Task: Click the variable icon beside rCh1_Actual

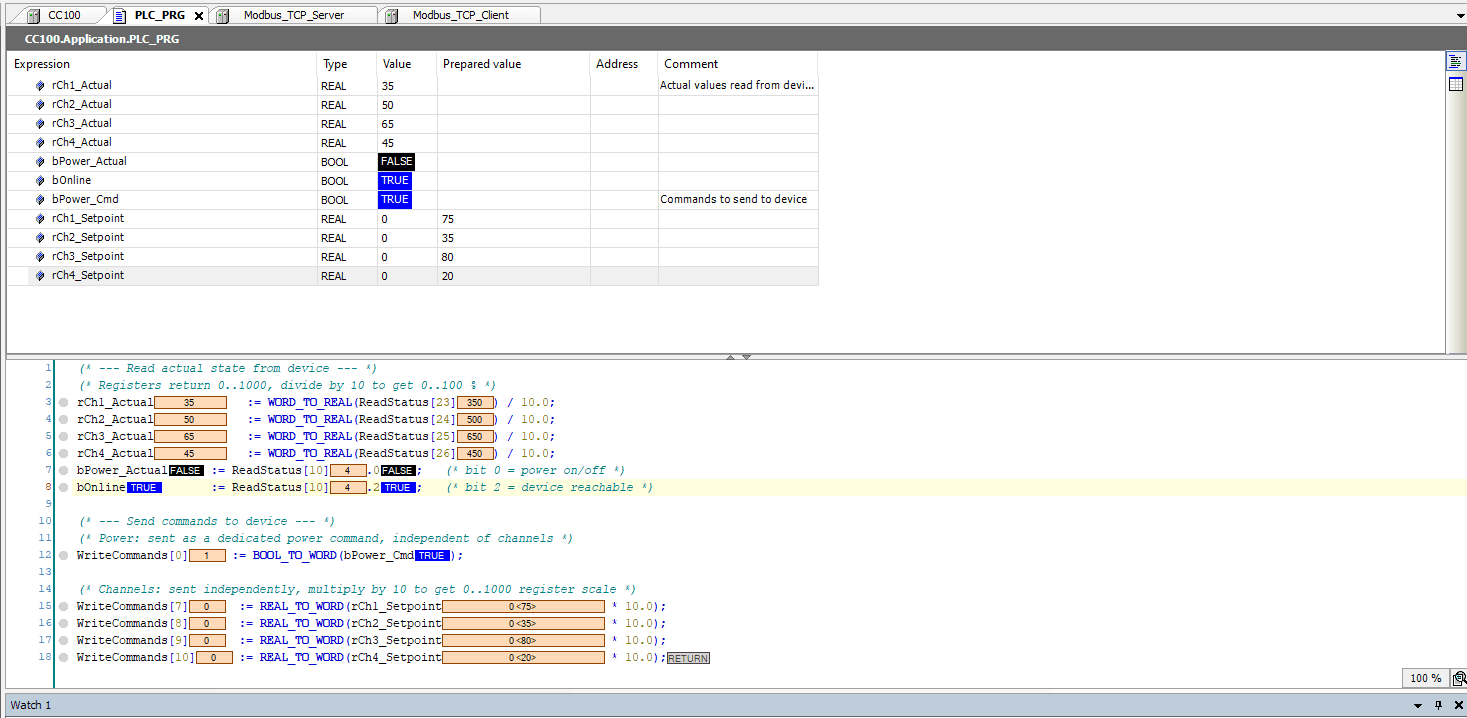Action: (x=40, y=86)
